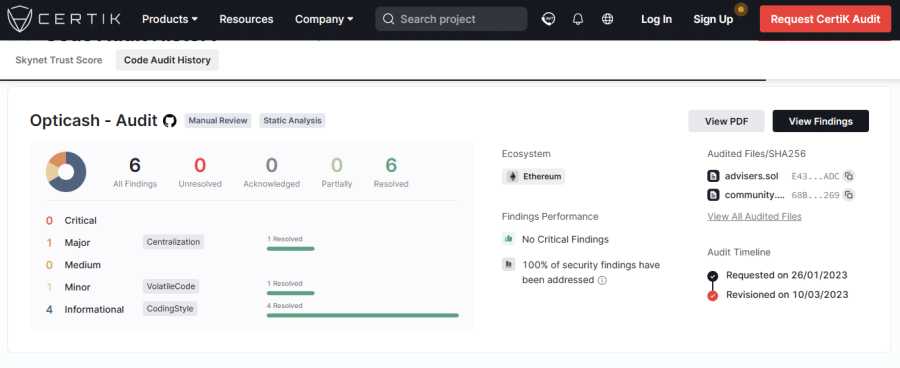Open the community file name
Image resolution: width=900 pixels, height=368 pixels.
click(754, 195)
